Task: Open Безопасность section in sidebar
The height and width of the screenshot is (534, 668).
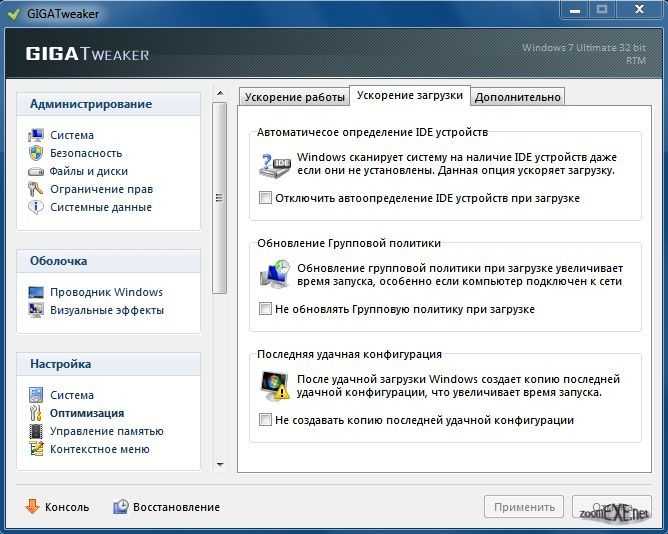Action: click(x=86, y=153)
